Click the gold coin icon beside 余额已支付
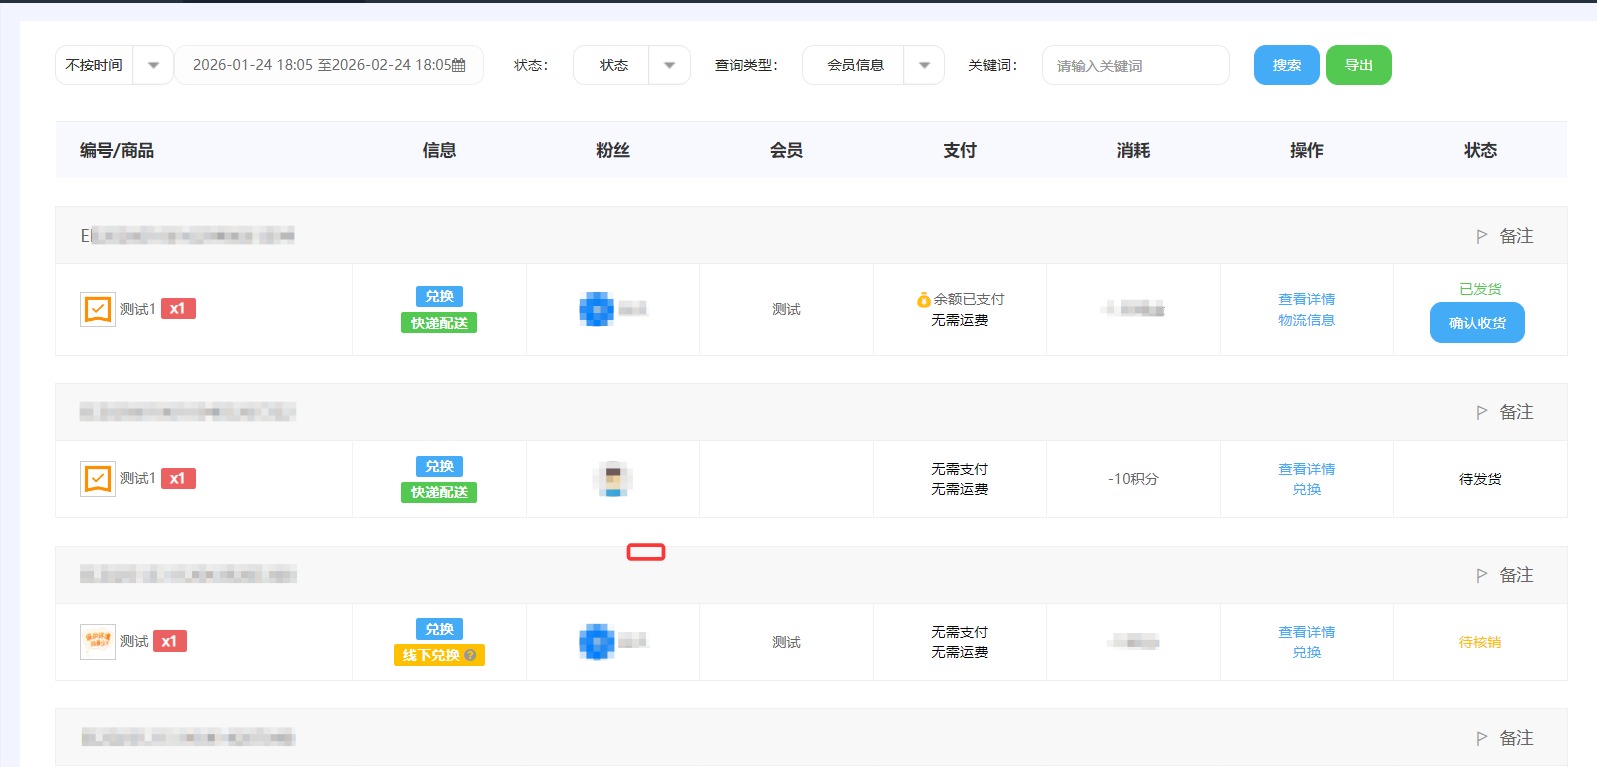This screenshot has height=767, width=1597. click(924, 299)
